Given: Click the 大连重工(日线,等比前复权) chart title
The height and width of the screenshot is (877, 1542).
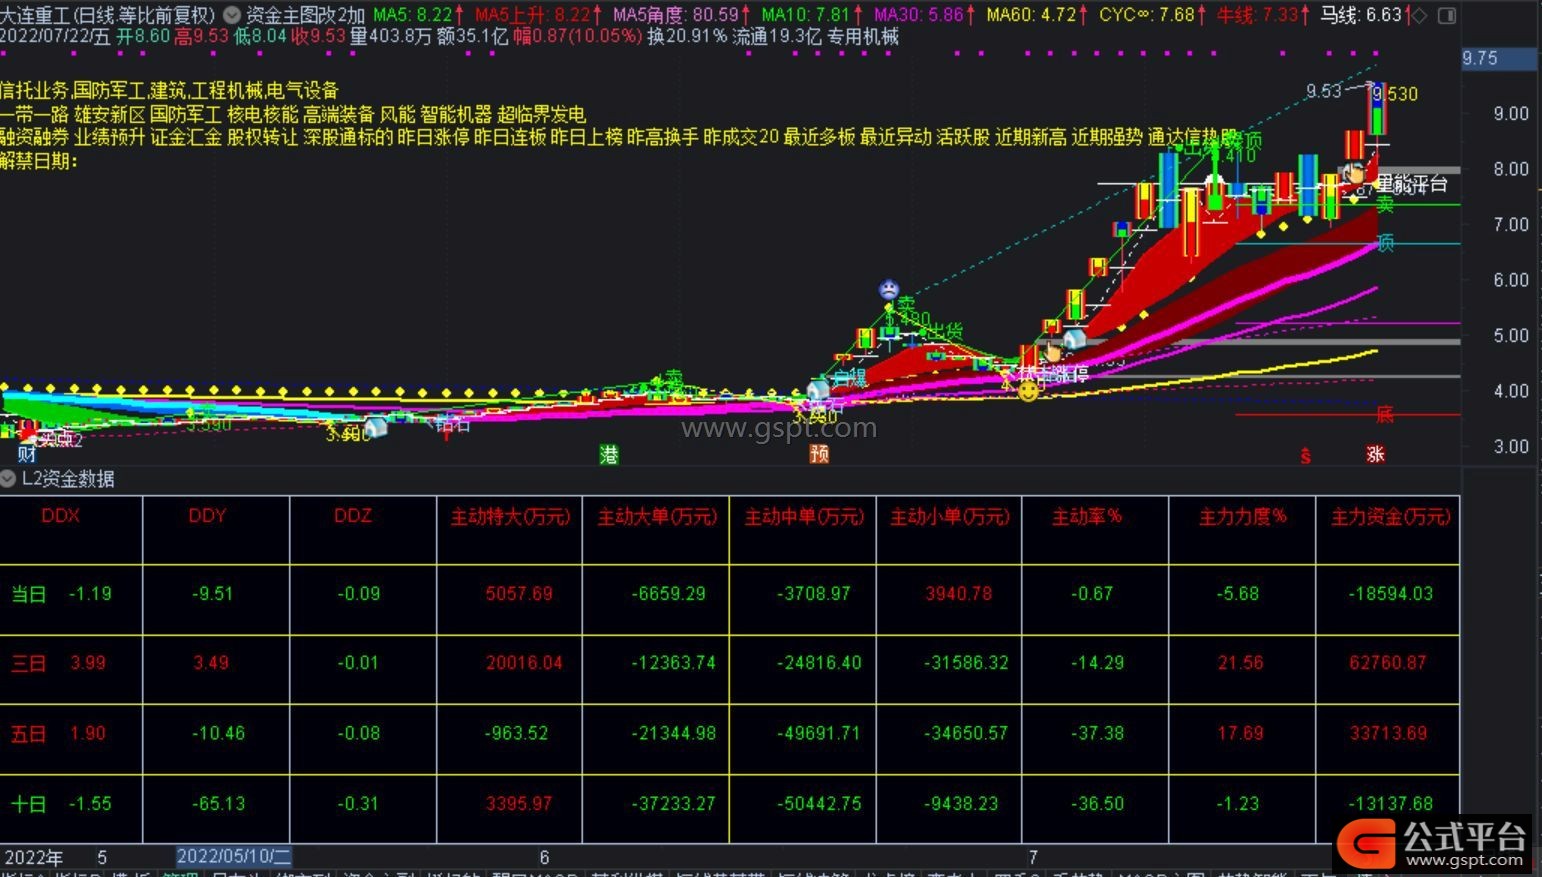Looking at the screenshot, I should (x=108, y=15).
